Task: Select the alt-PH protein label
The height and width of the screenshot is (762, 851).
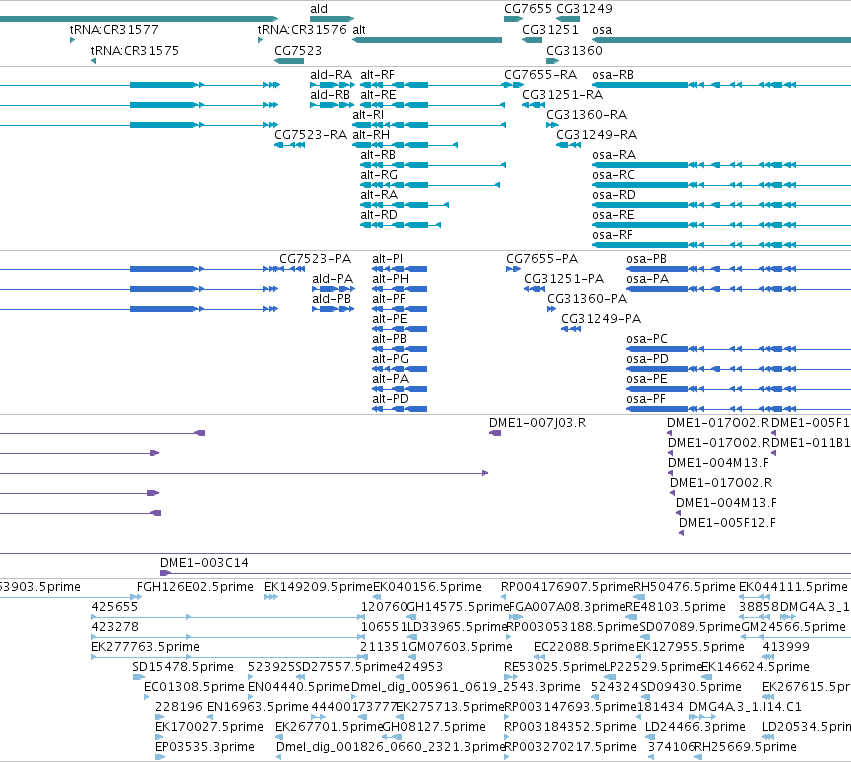Action: click(x=391, y=278)
